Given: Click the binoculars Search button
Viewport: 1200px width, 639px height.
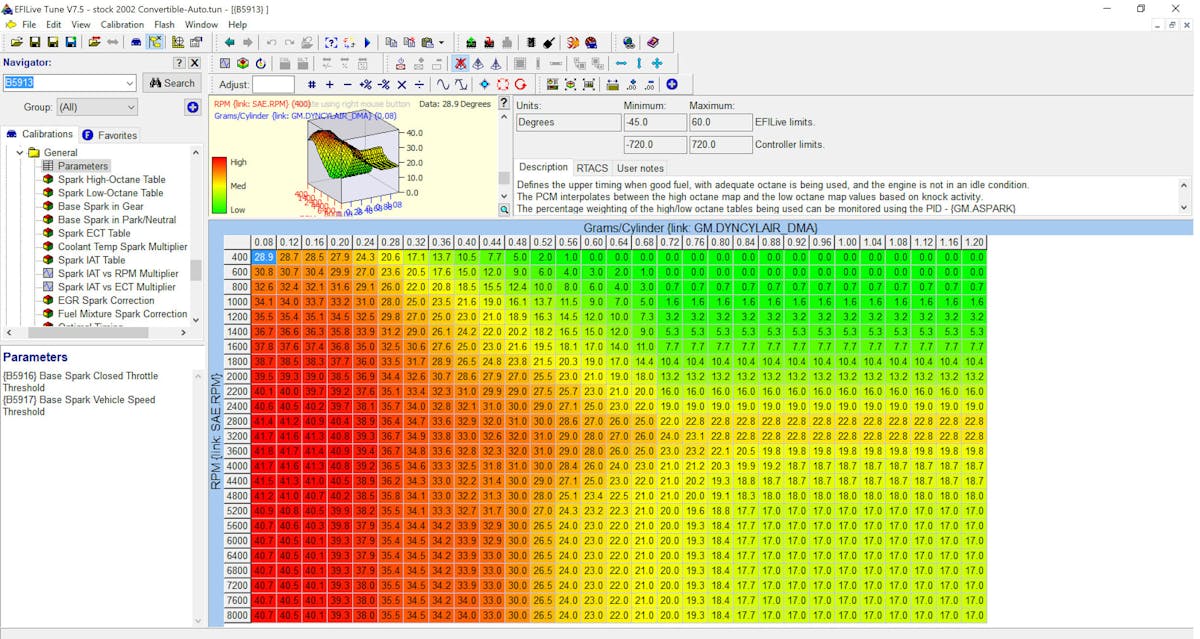Looking at the screenshot, I should (172, 83).
